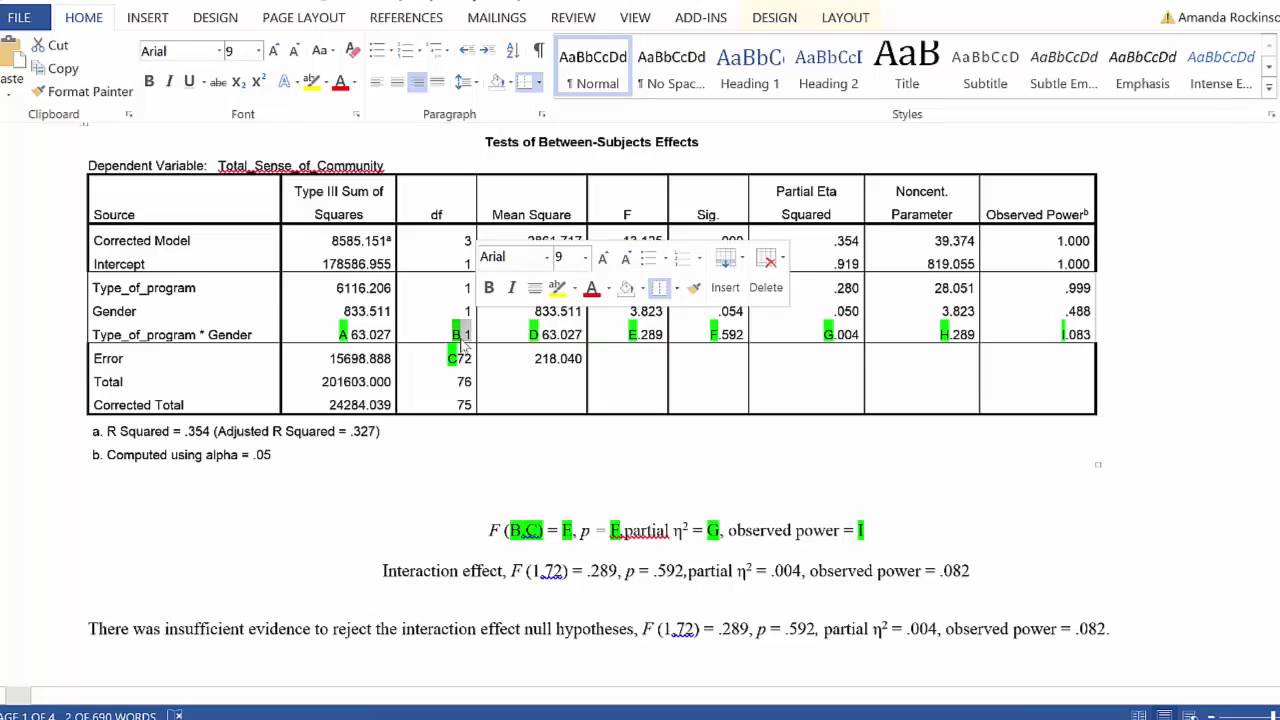
Task: Apply strikethrough formatting in ribbon
Action: 218,82
